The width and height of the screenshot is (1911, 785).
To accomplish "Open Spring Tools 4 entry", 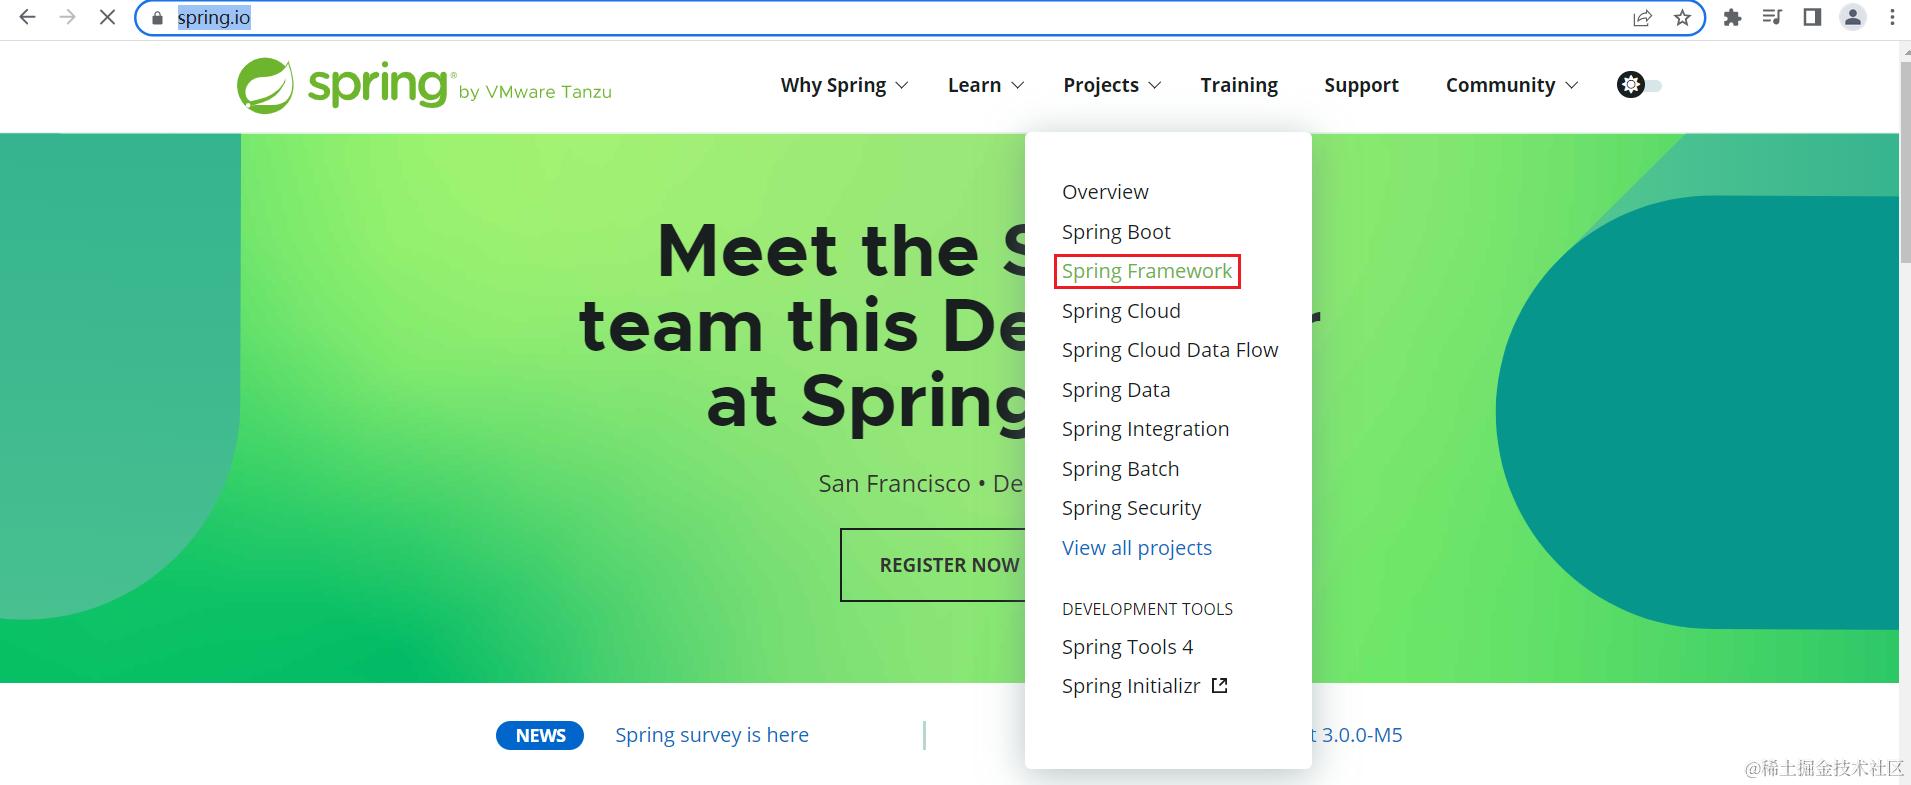I will click(1127, 647).
